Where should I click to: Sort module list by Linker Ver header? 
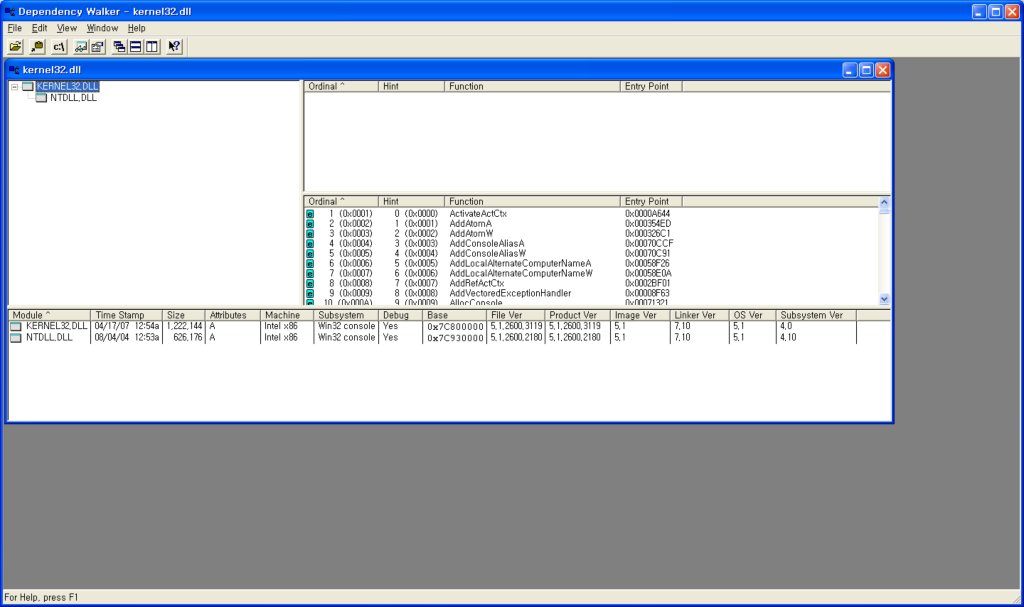pyautogui.click(x=699, y=315)
